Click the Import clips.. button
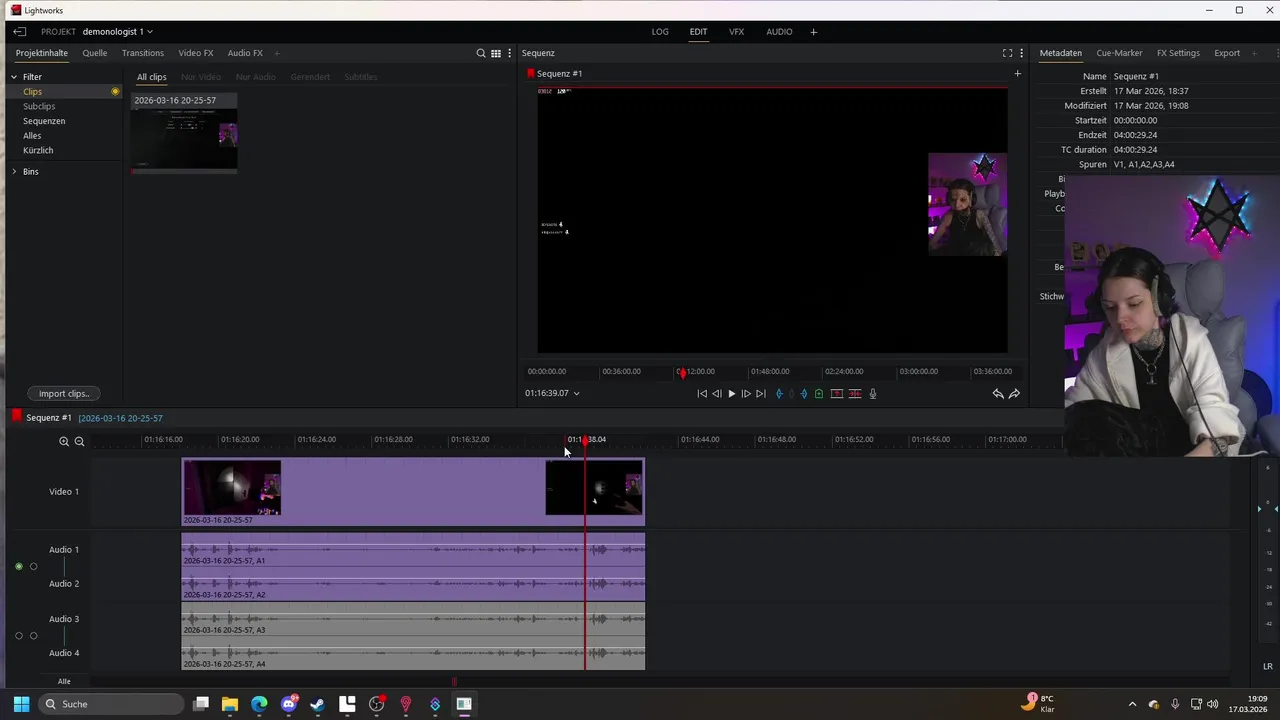Image resolution: width=1280 pixels, height=720 pixels. pos(64,394)
